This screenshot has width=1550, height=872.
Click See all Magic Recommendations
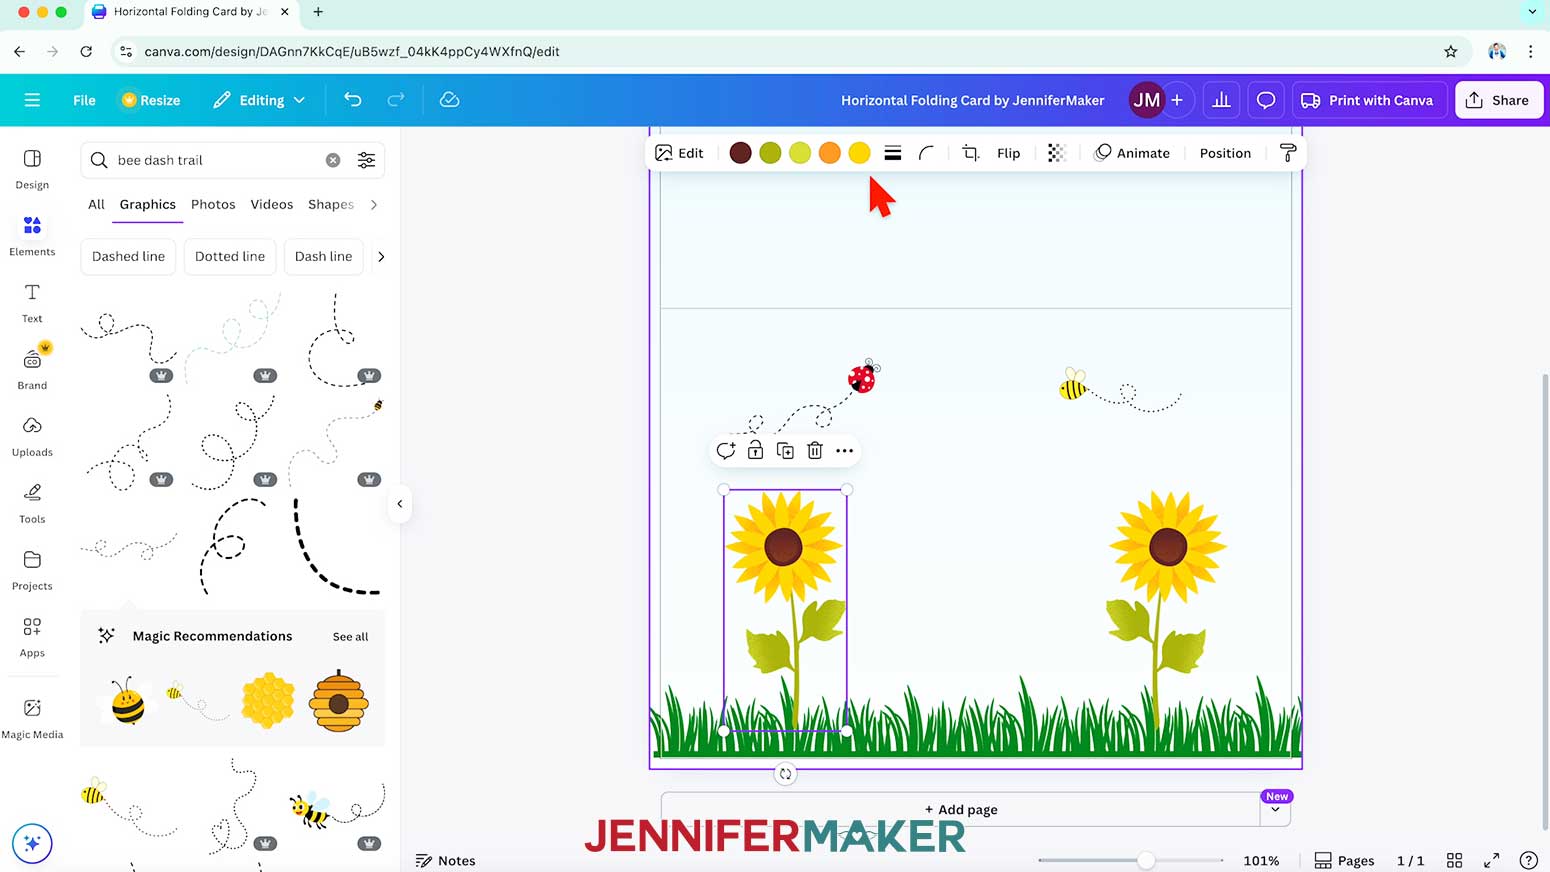click(350, 636)
